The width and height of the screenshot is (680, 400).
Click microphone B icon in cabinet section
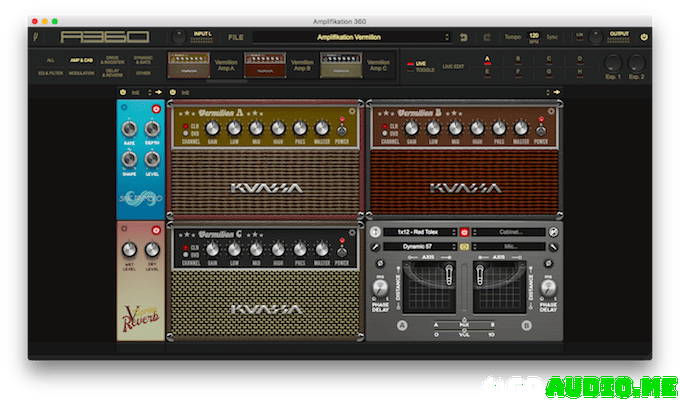pos(553,247)
